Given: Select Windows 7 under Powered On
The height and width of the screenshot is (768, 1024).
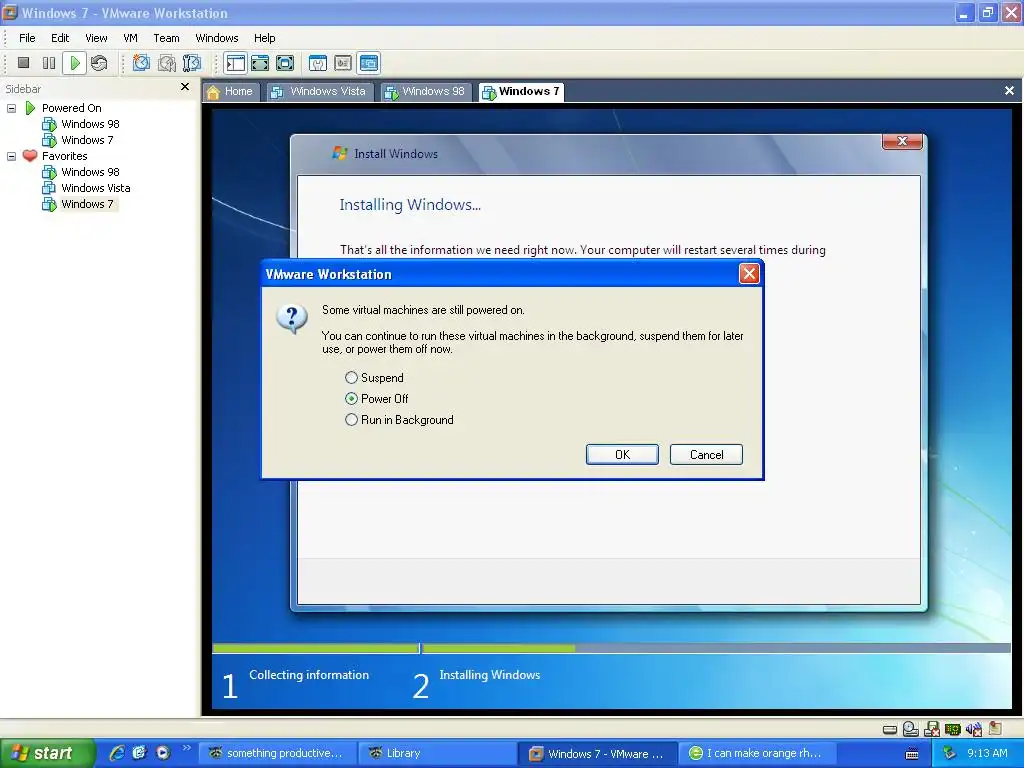Looking at the screenshot, I should (78, 140).
